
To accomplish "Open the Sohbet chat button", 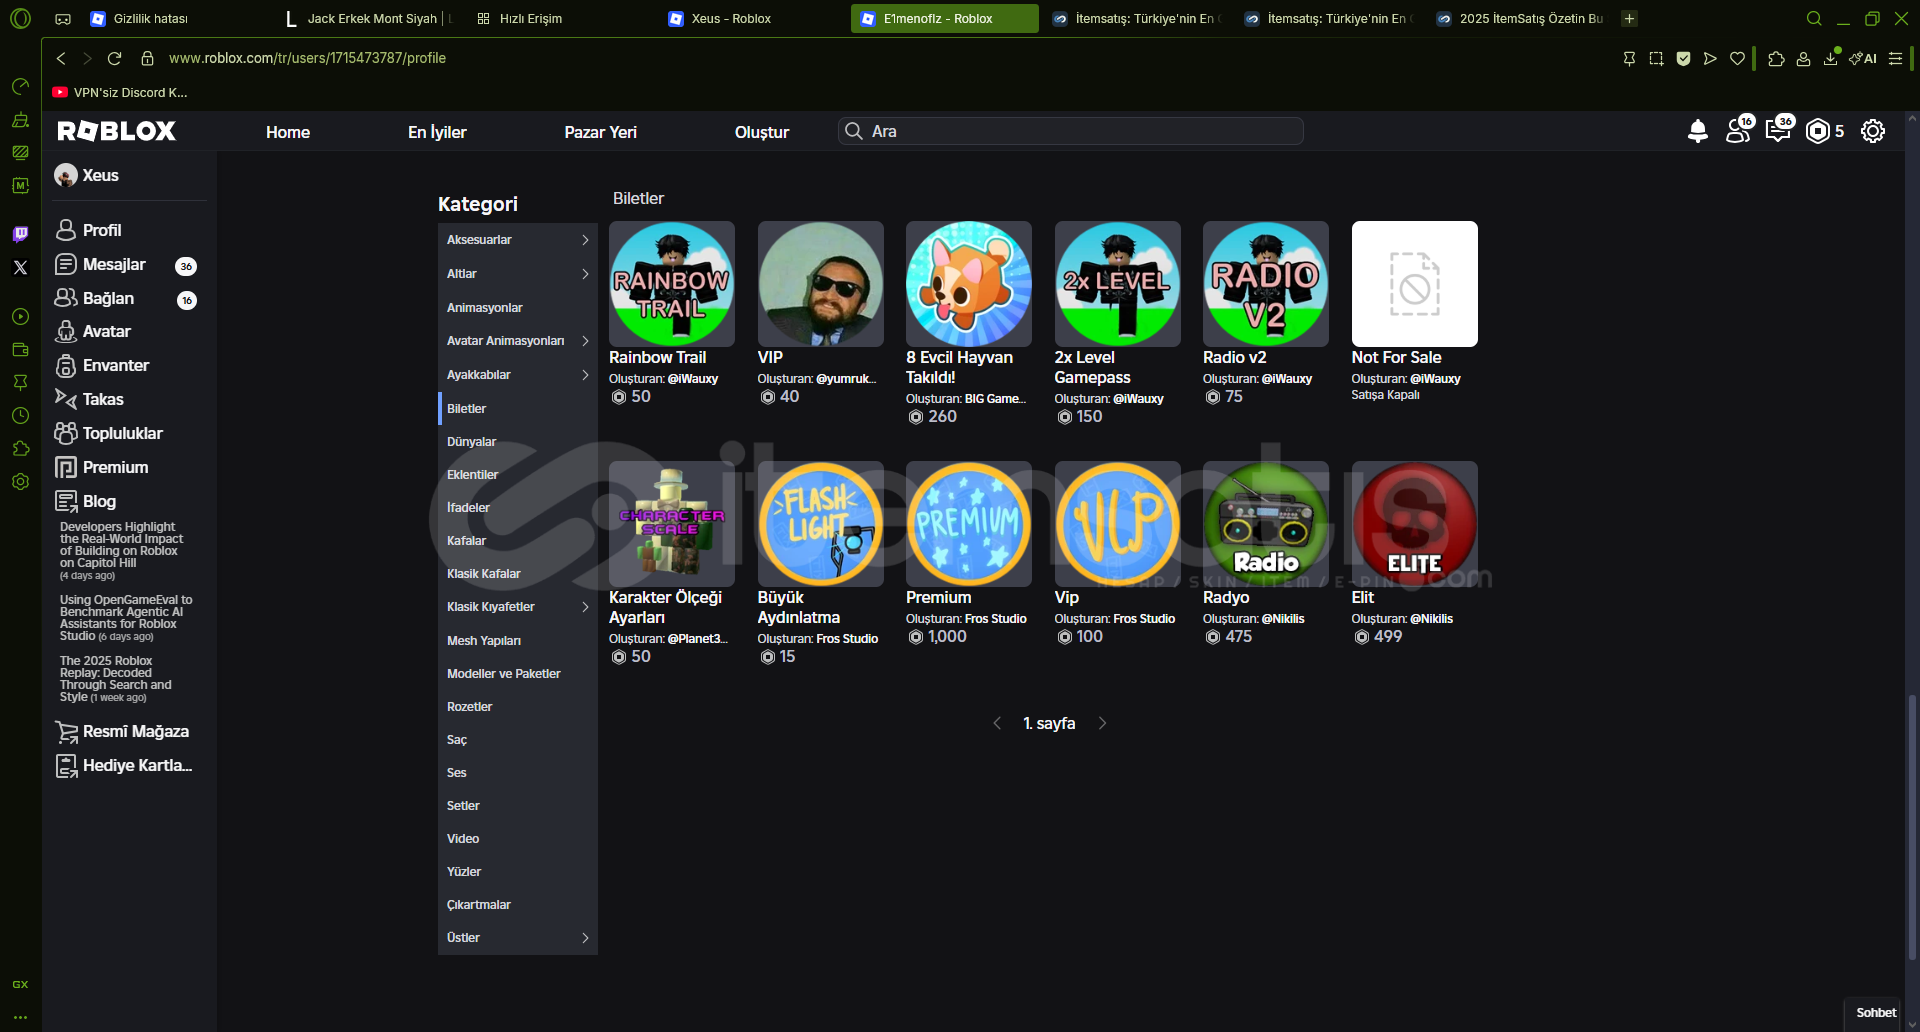I will [1876, 1013].
